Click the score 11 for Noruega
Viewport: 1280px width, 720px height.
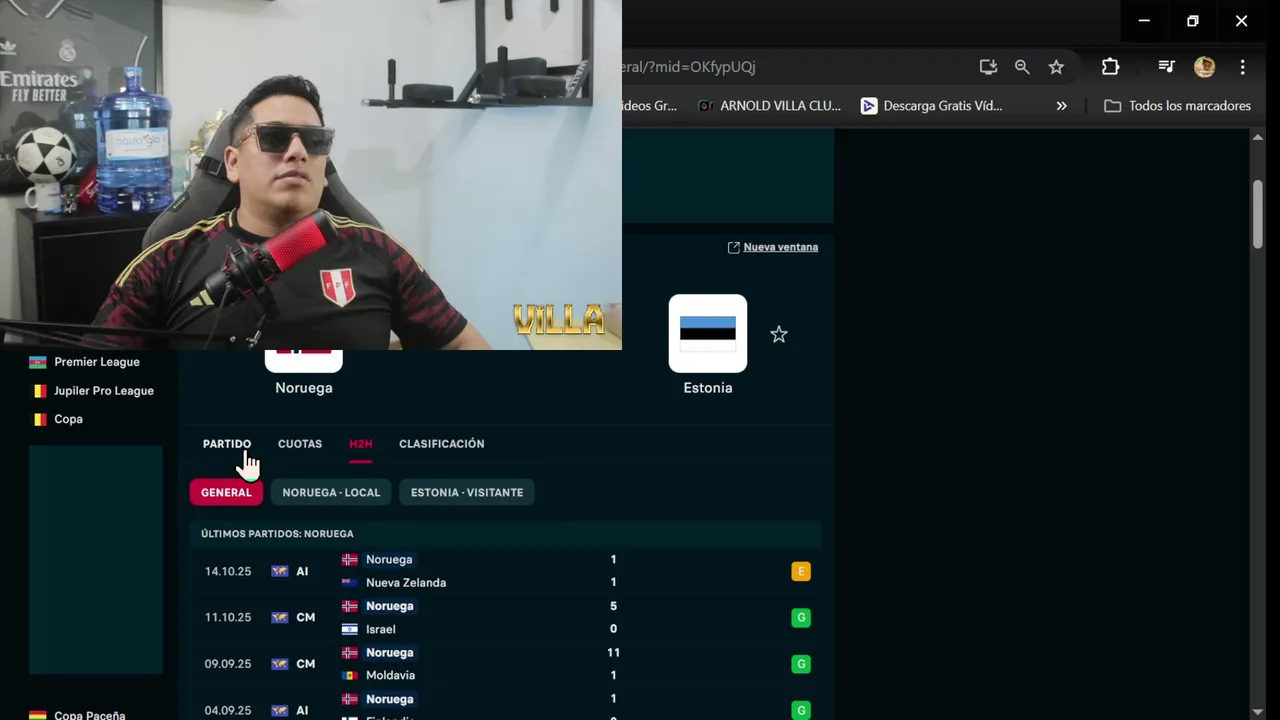pos(613,652)
